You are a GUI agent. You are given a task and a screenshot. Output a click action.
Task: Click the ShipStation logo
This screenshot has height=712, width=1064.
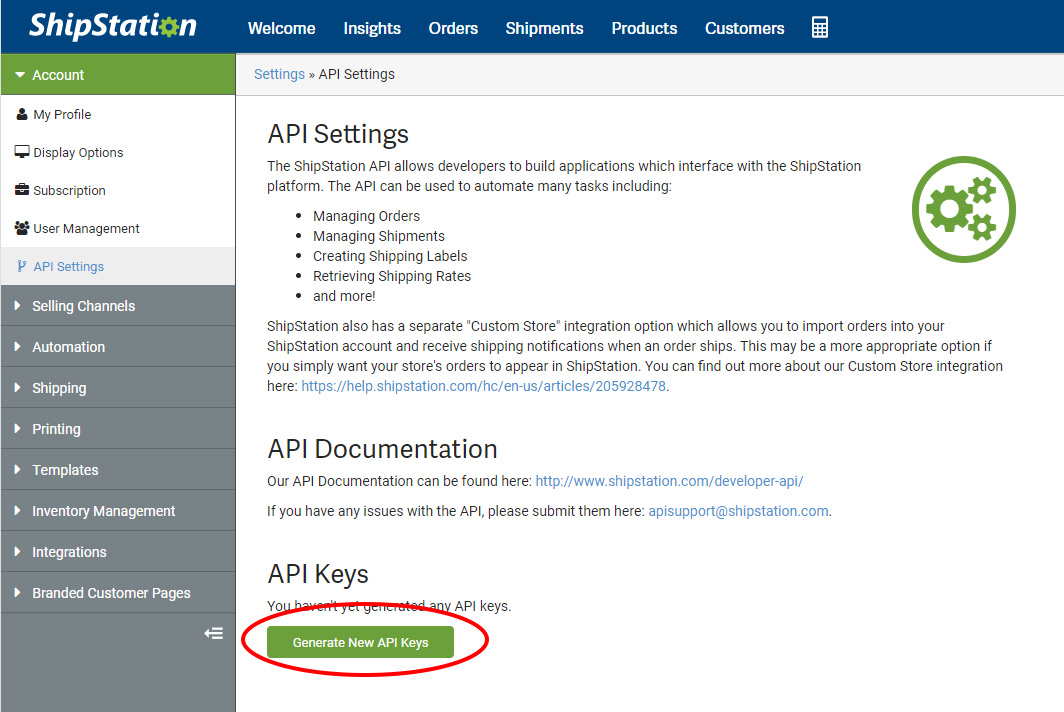click(113, 26)
